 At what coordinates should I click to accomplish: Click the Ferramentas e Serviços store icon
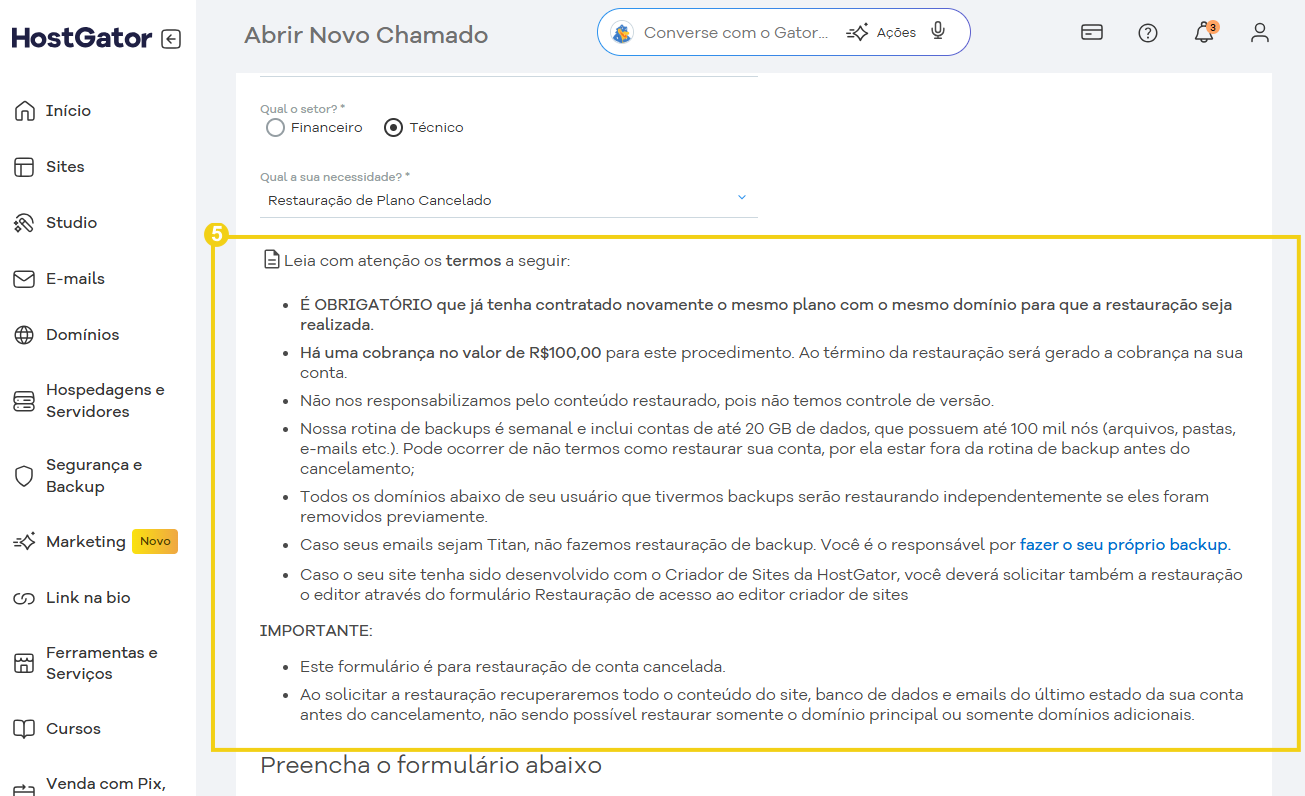pyautogui.click(x=24, y=663)
